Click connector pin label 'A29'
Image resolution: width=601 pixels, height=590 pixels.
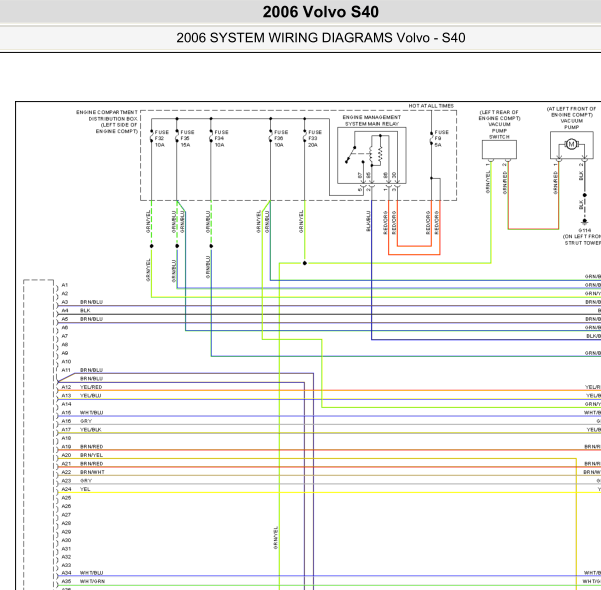66,532
